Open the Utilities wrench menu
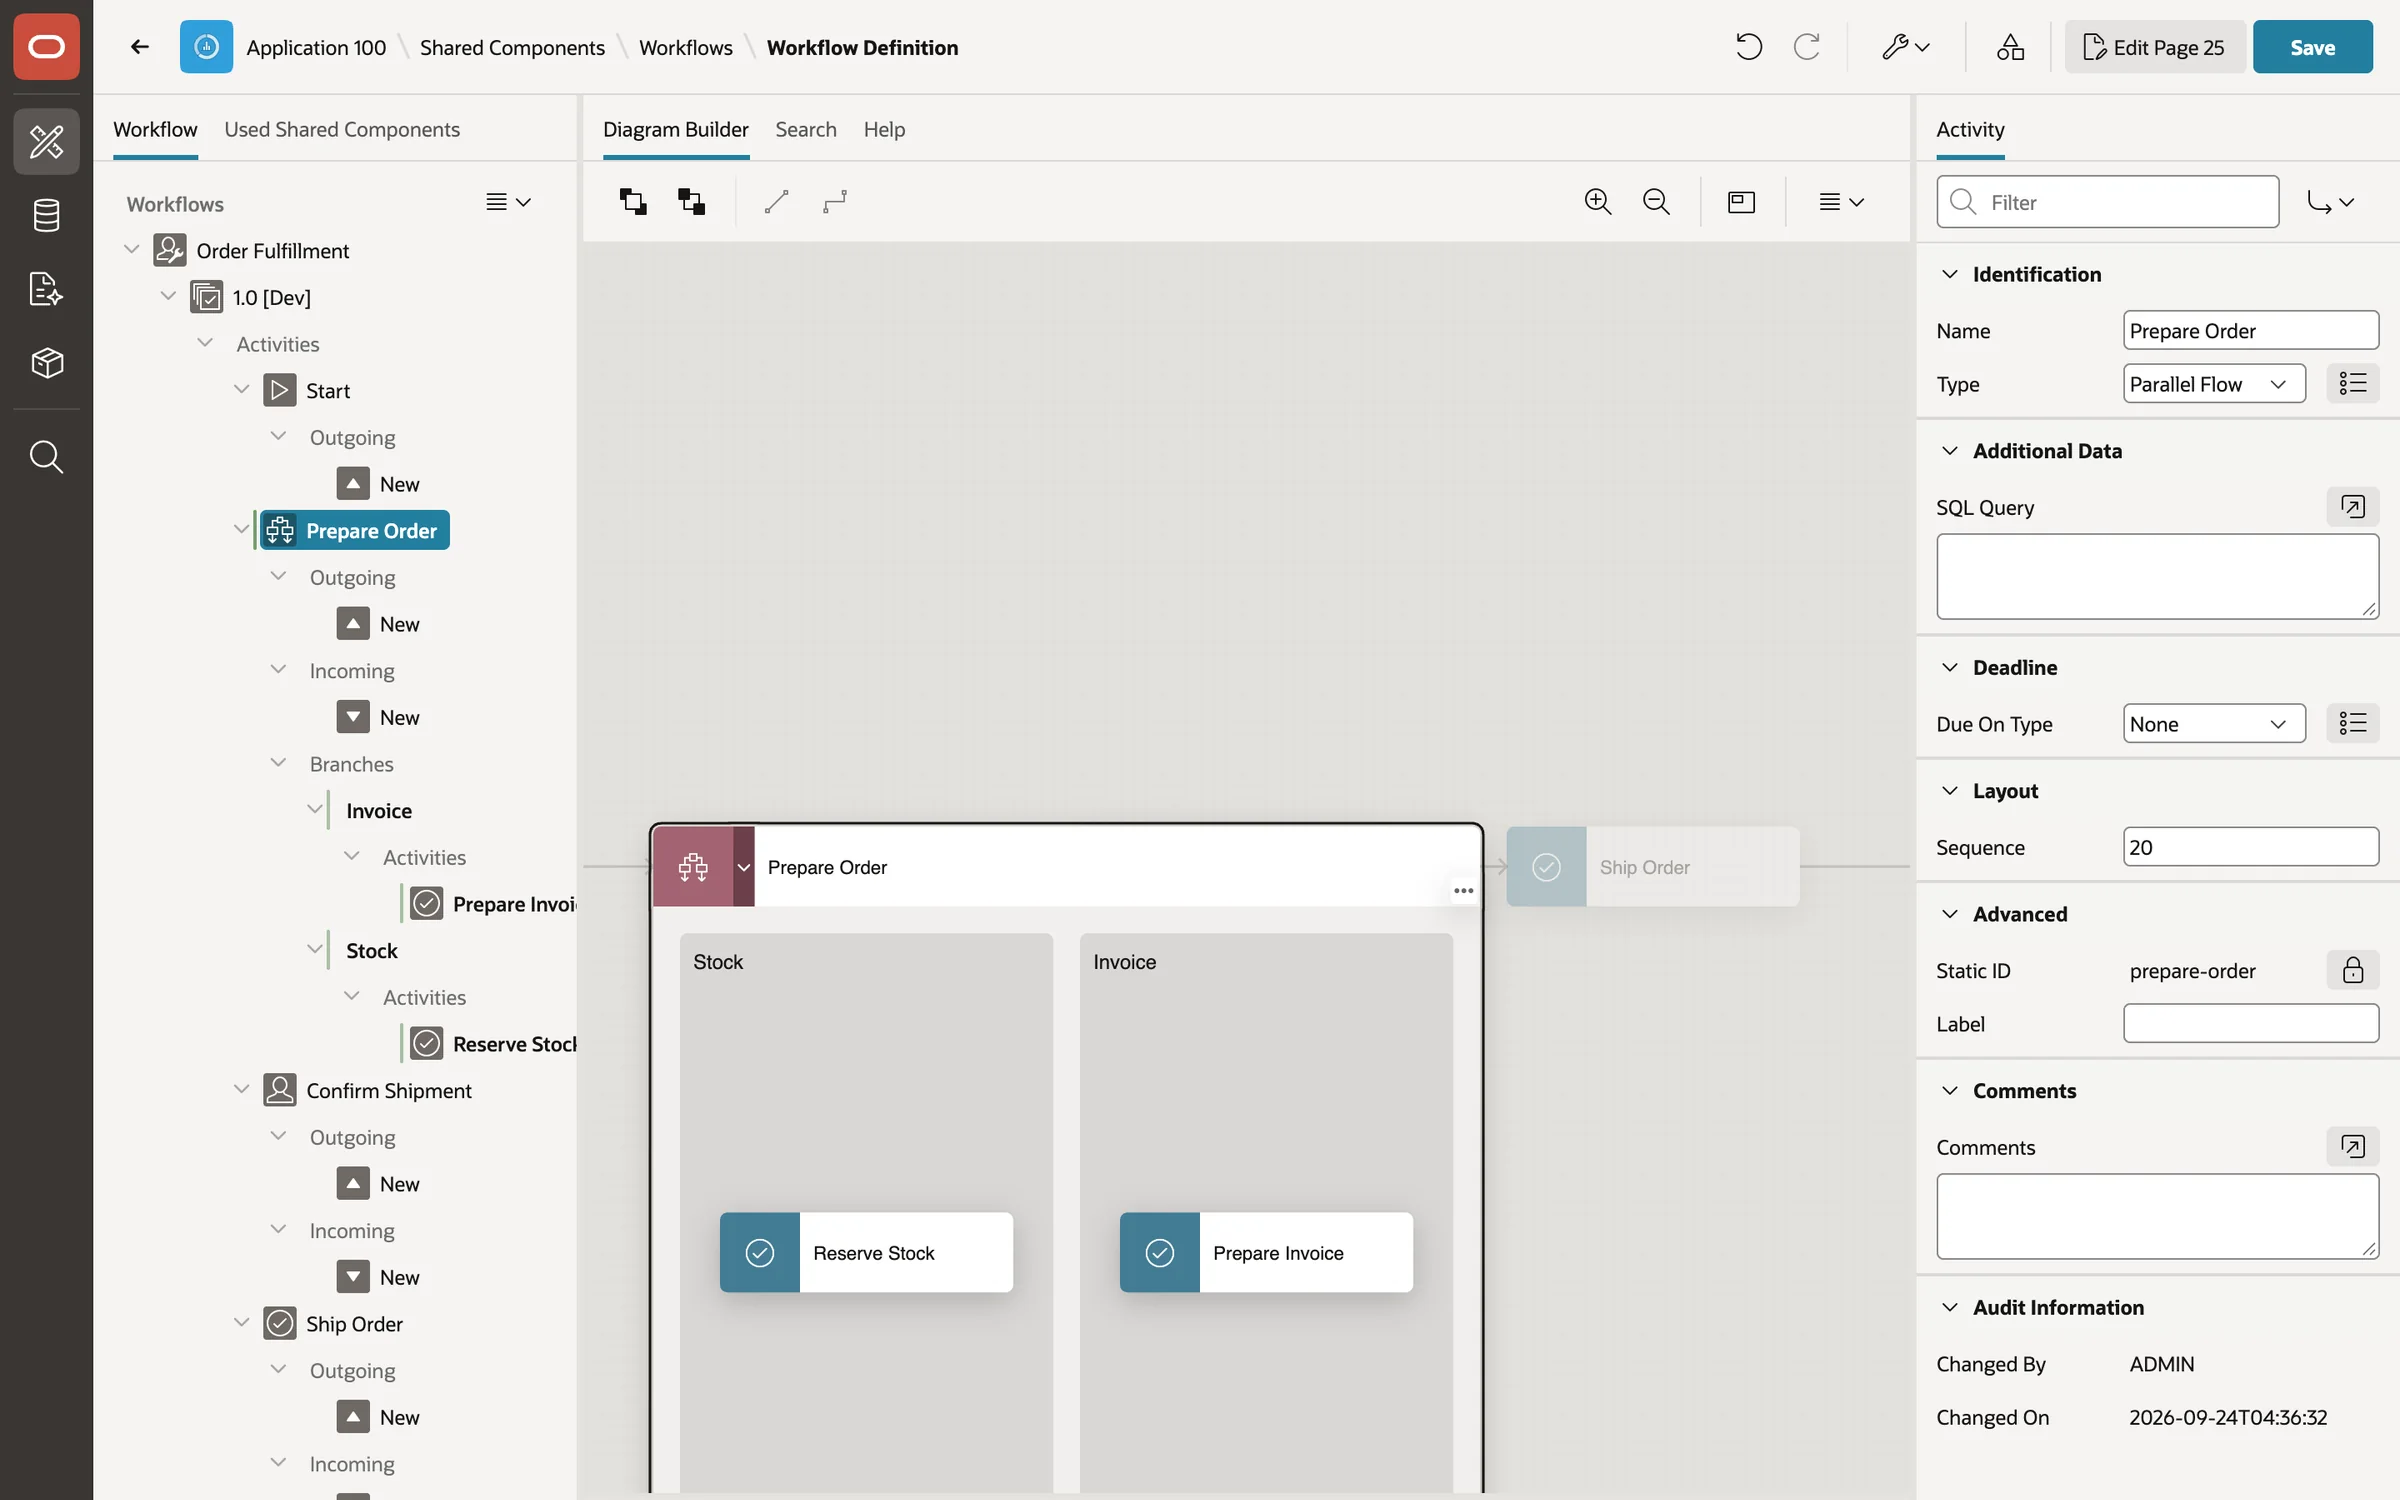Image resolution: width=2400 pixels, height=1500 pixels. tap(1905, 47)
